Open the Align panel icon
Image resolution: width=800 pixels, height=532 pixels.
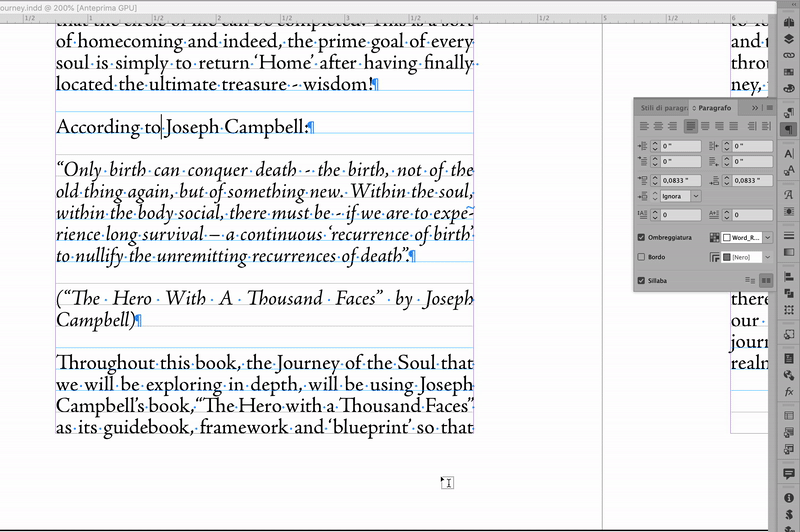789,276
